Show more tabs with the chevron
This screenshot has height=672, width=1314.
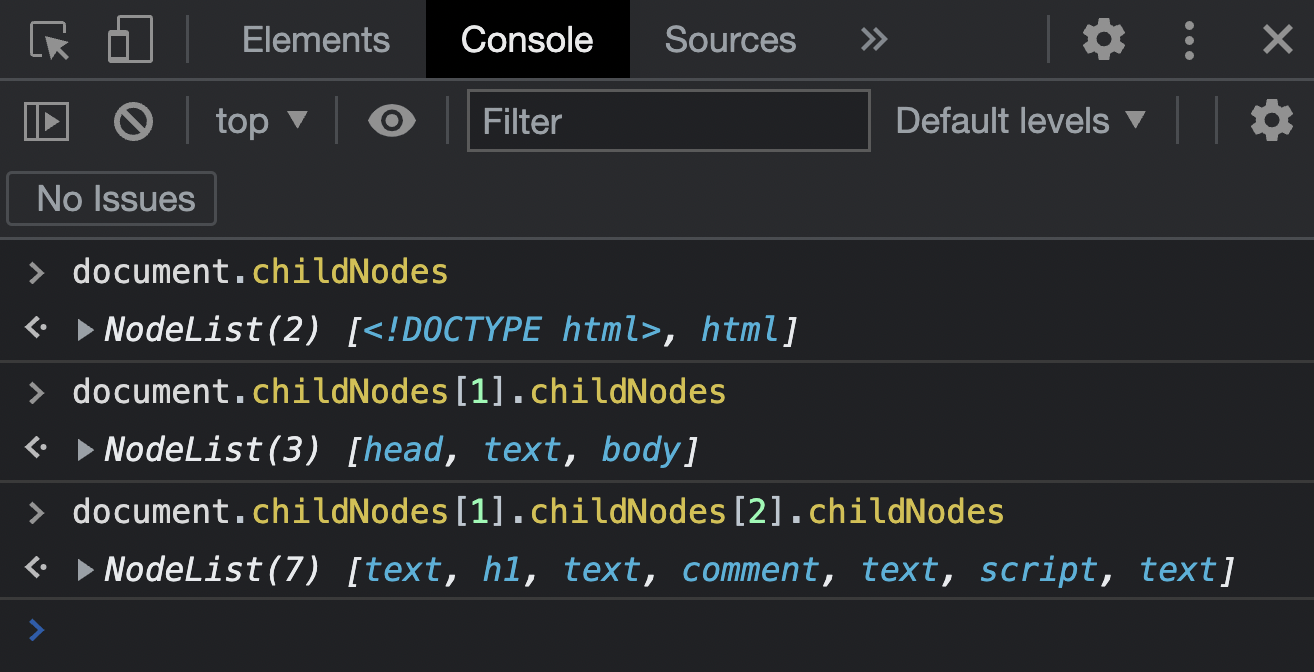[873, 40]
